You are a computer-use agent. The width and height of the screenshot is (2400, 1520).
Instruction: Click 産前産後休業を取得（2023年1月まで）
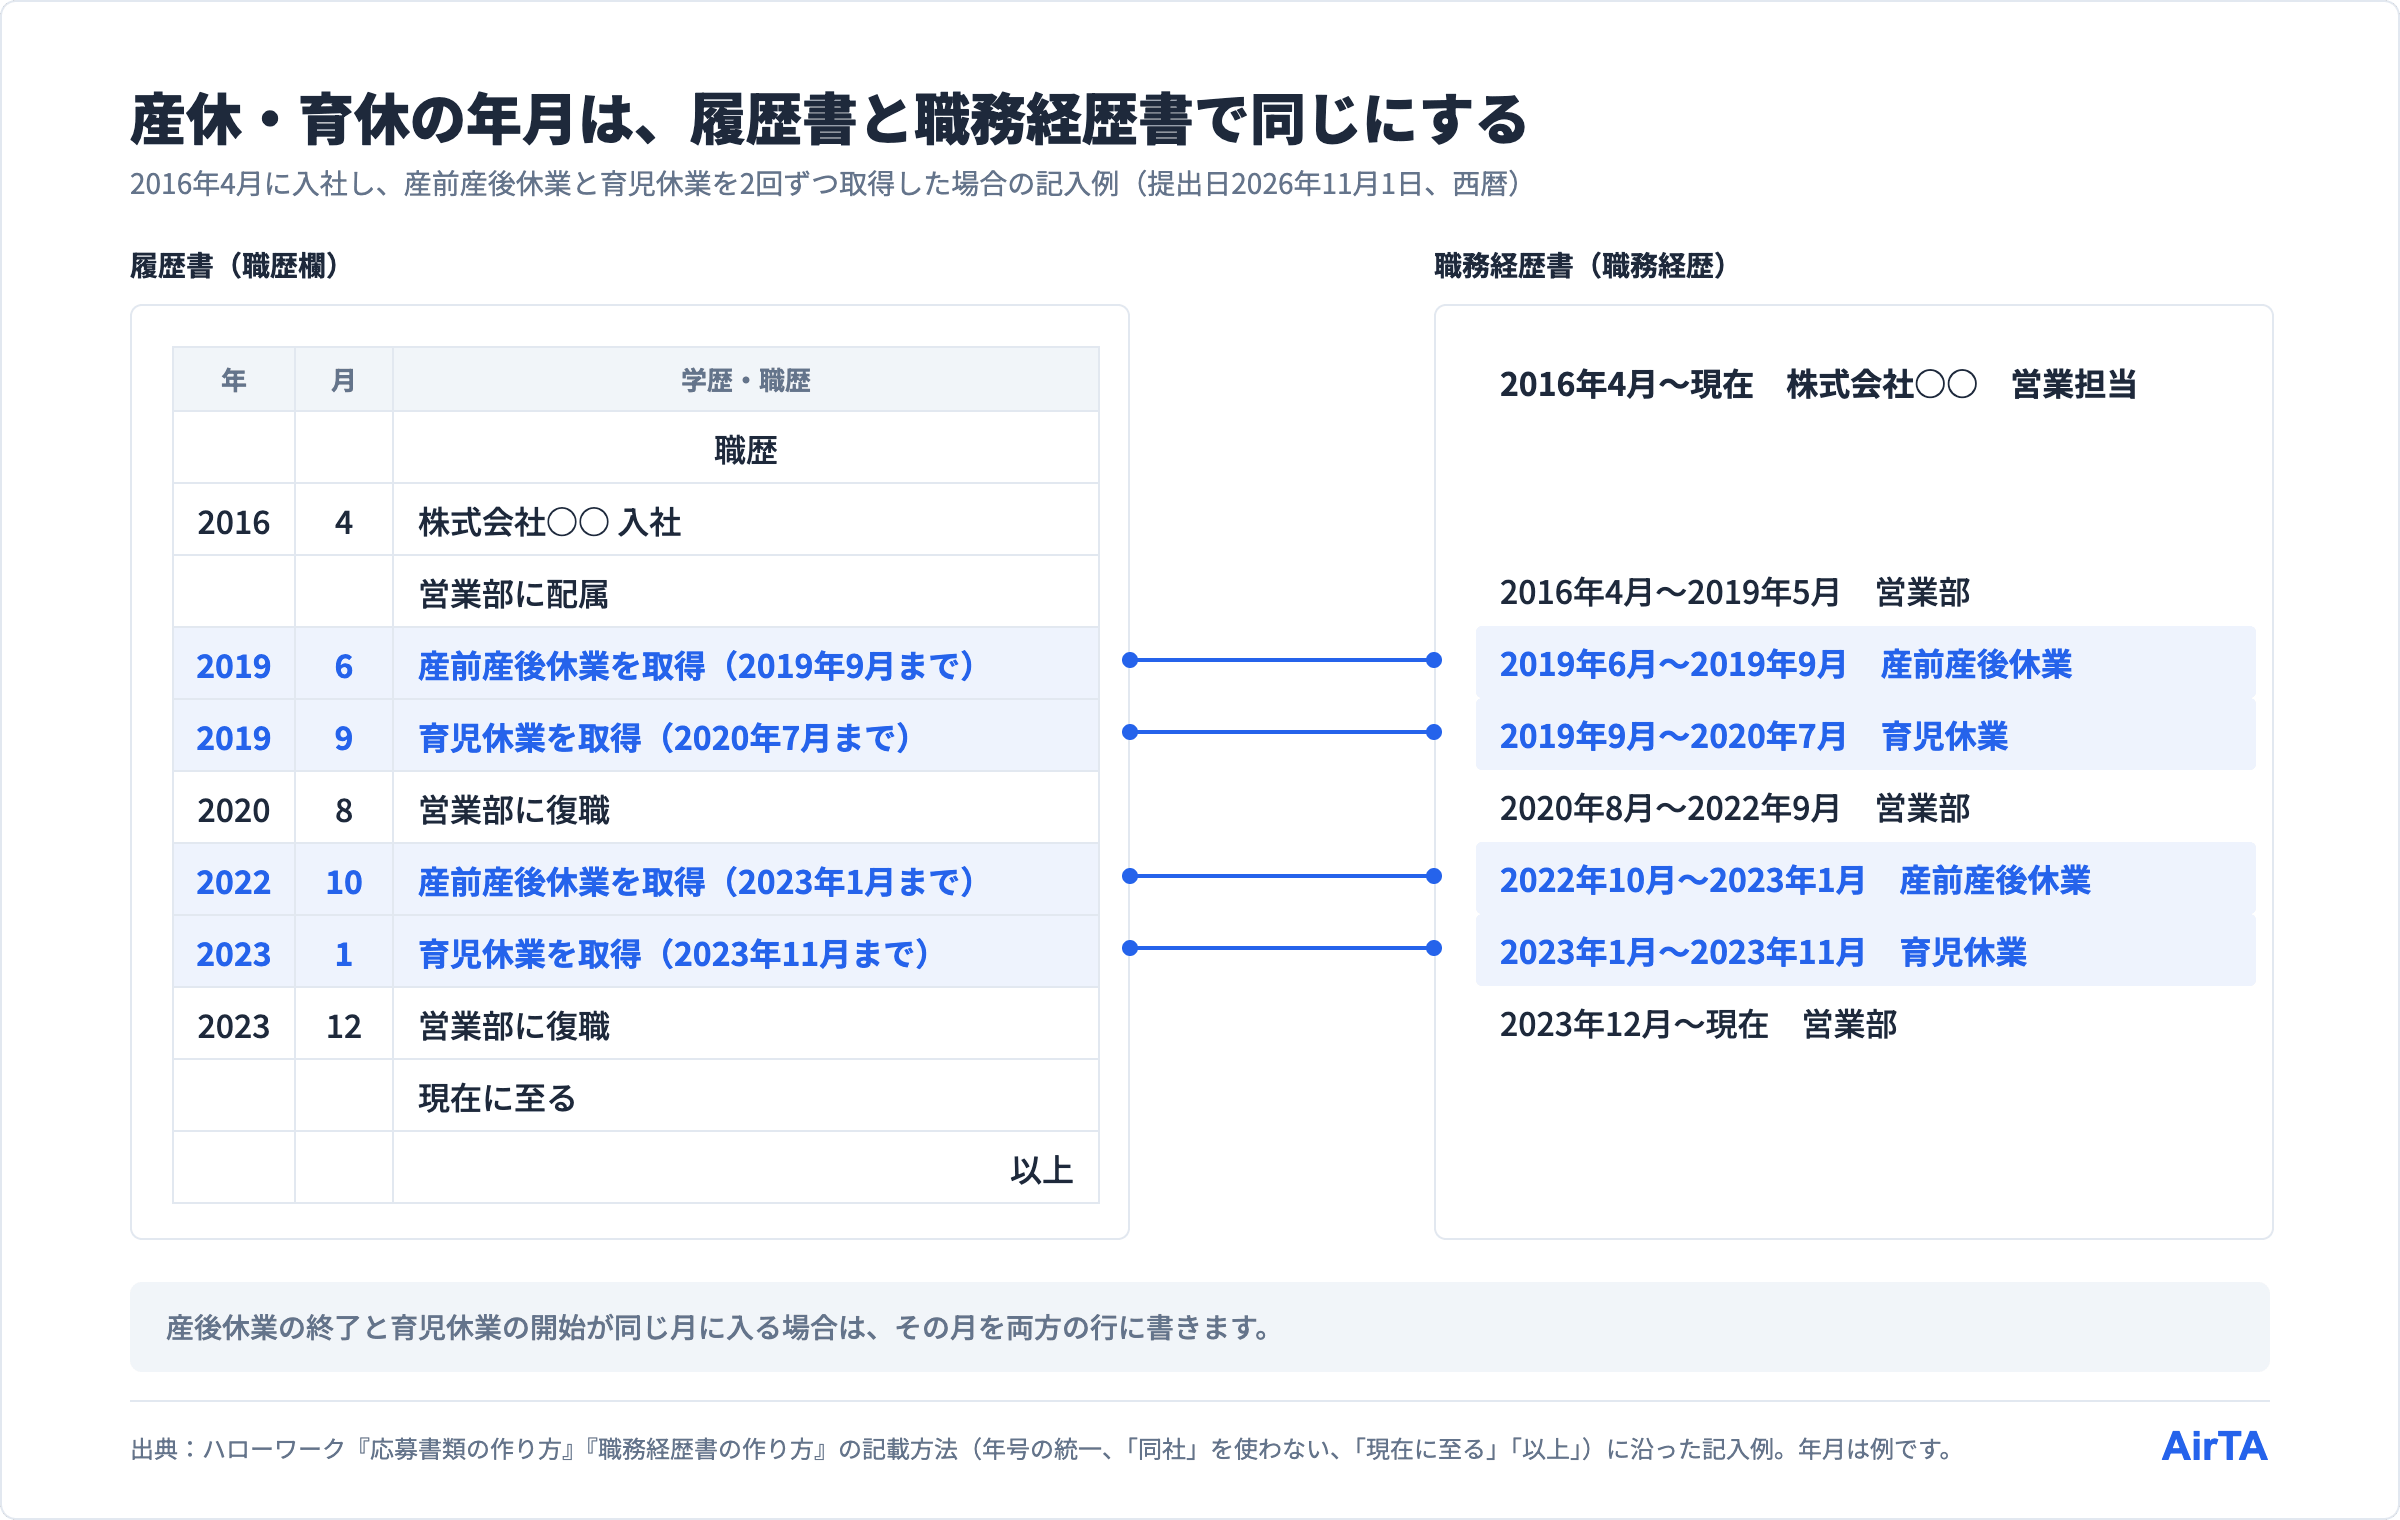tap(697, 882)
